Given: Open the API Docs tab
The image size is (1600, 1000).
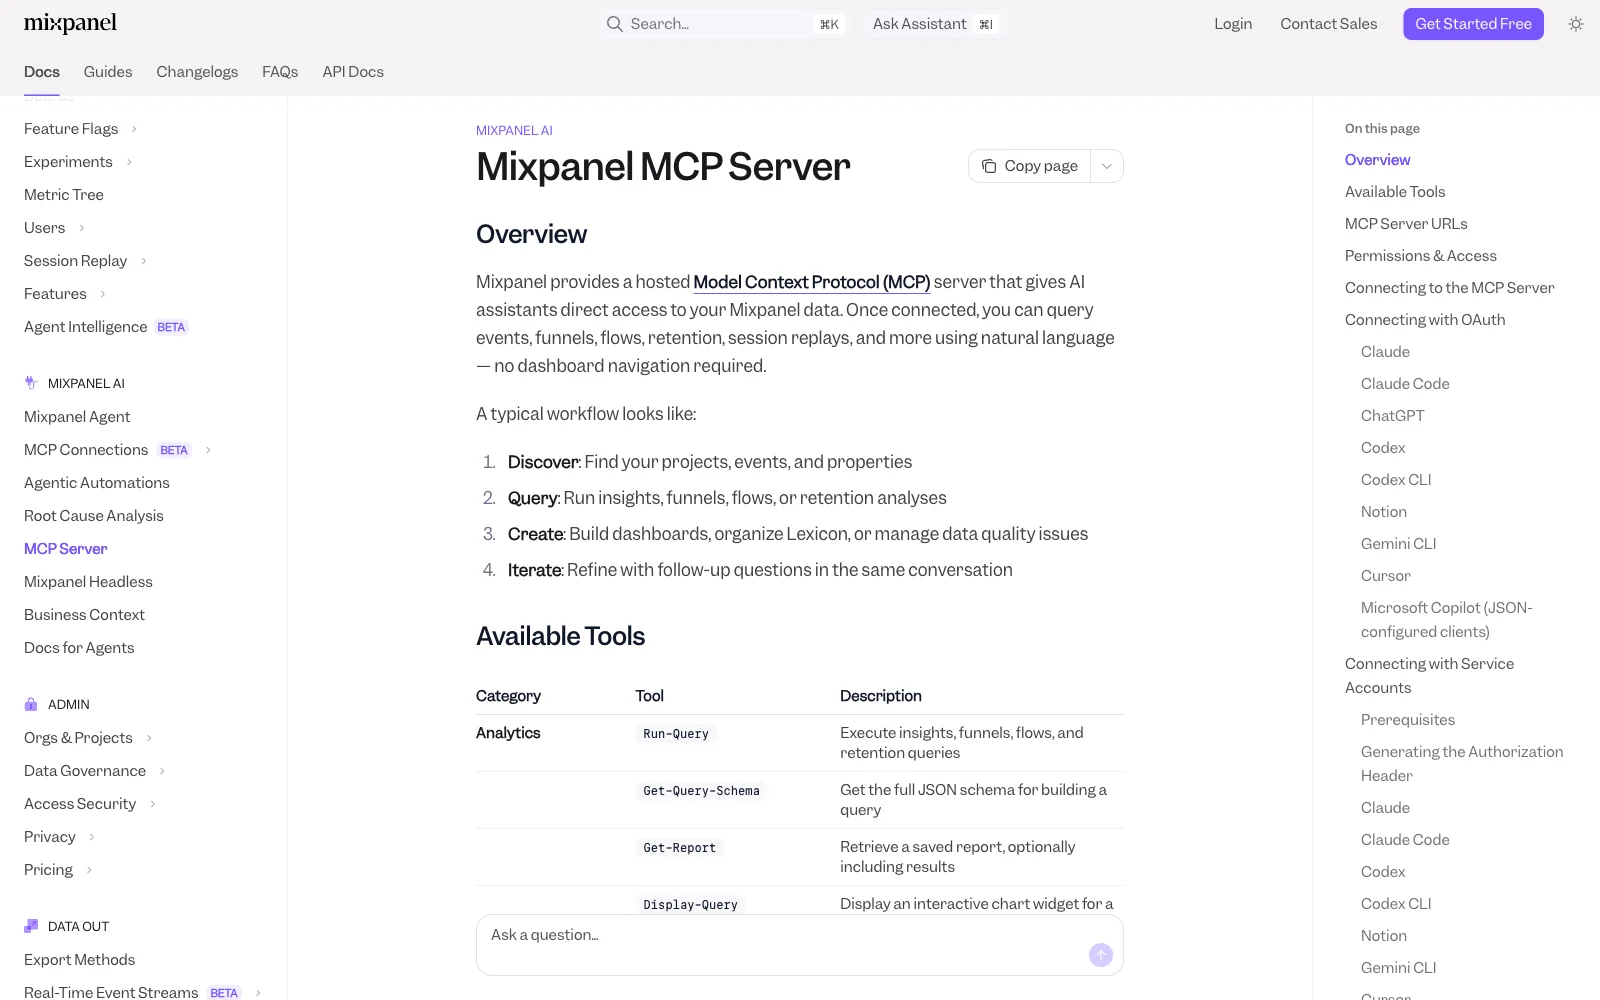Looking at the screenshot, I should [x=353, y=72].
